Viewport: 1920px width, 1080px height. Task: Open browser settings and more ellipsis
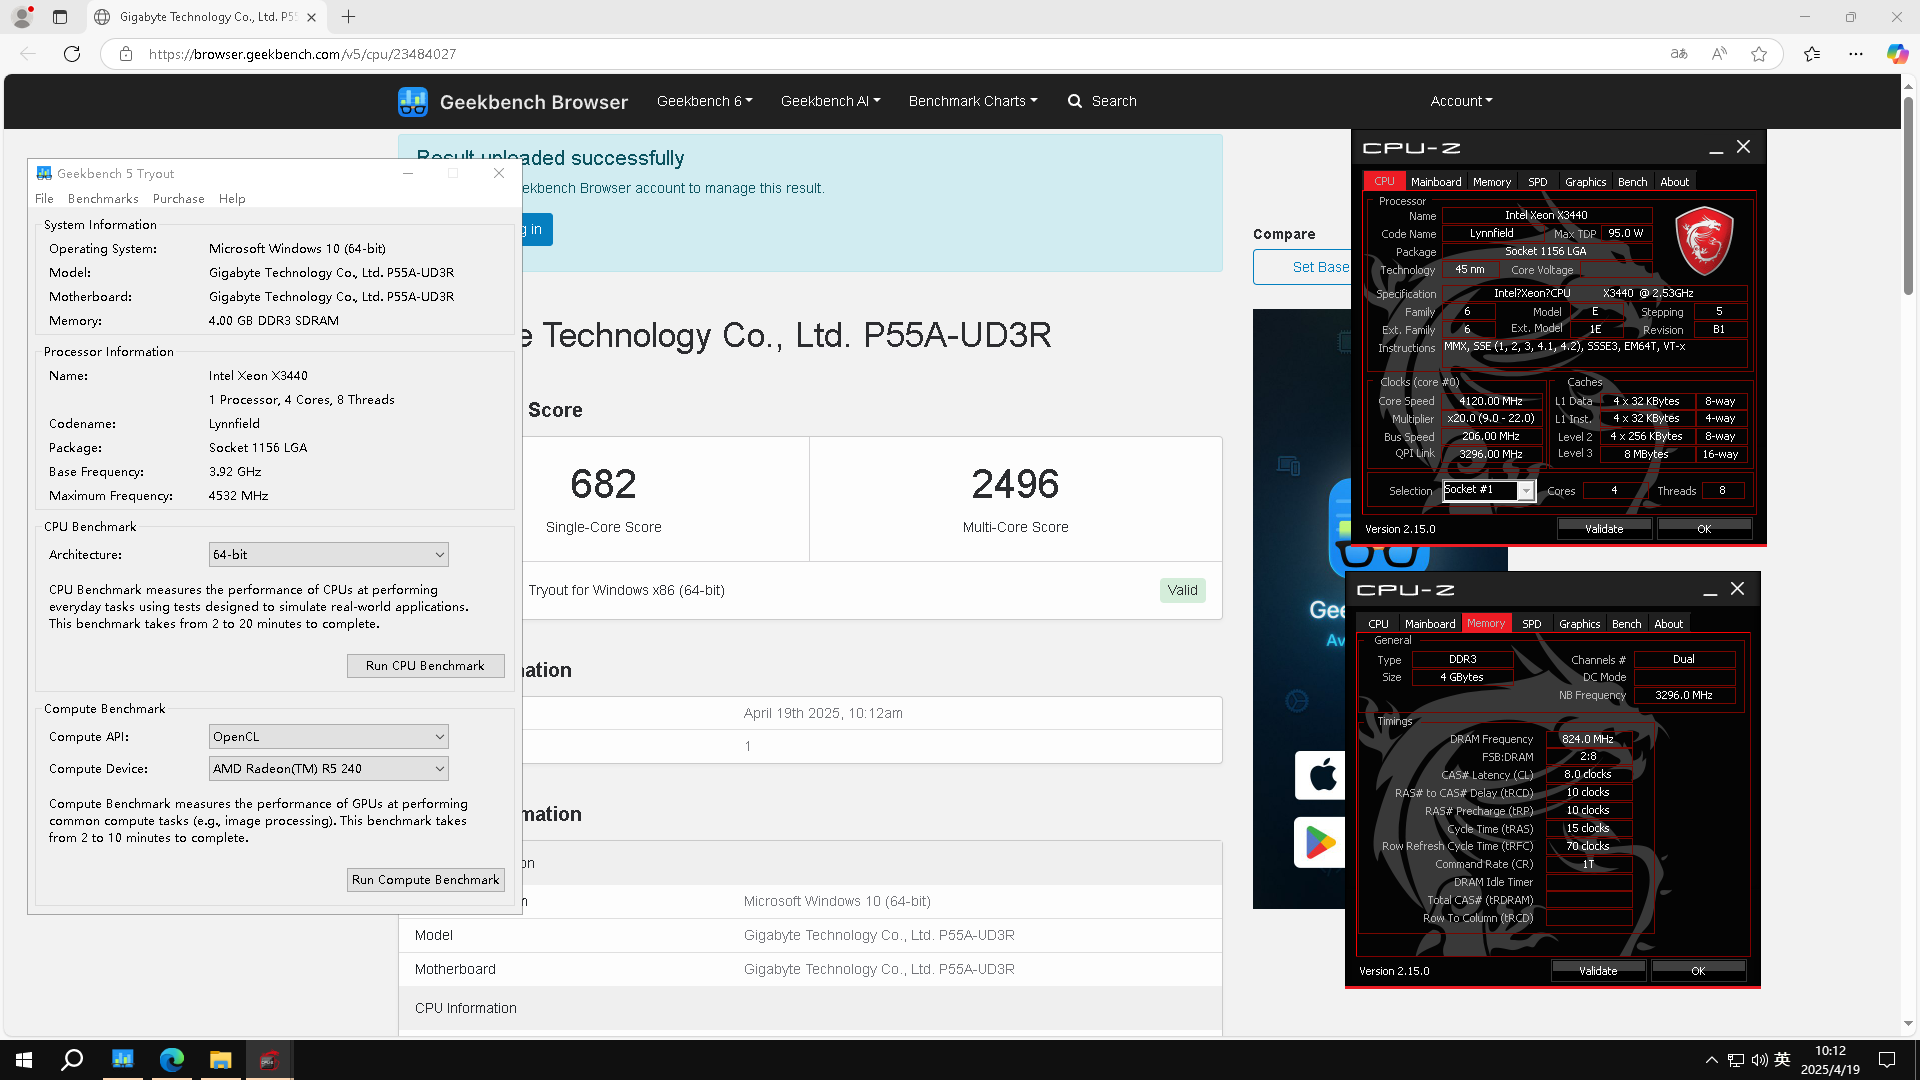coord(1856,54)
